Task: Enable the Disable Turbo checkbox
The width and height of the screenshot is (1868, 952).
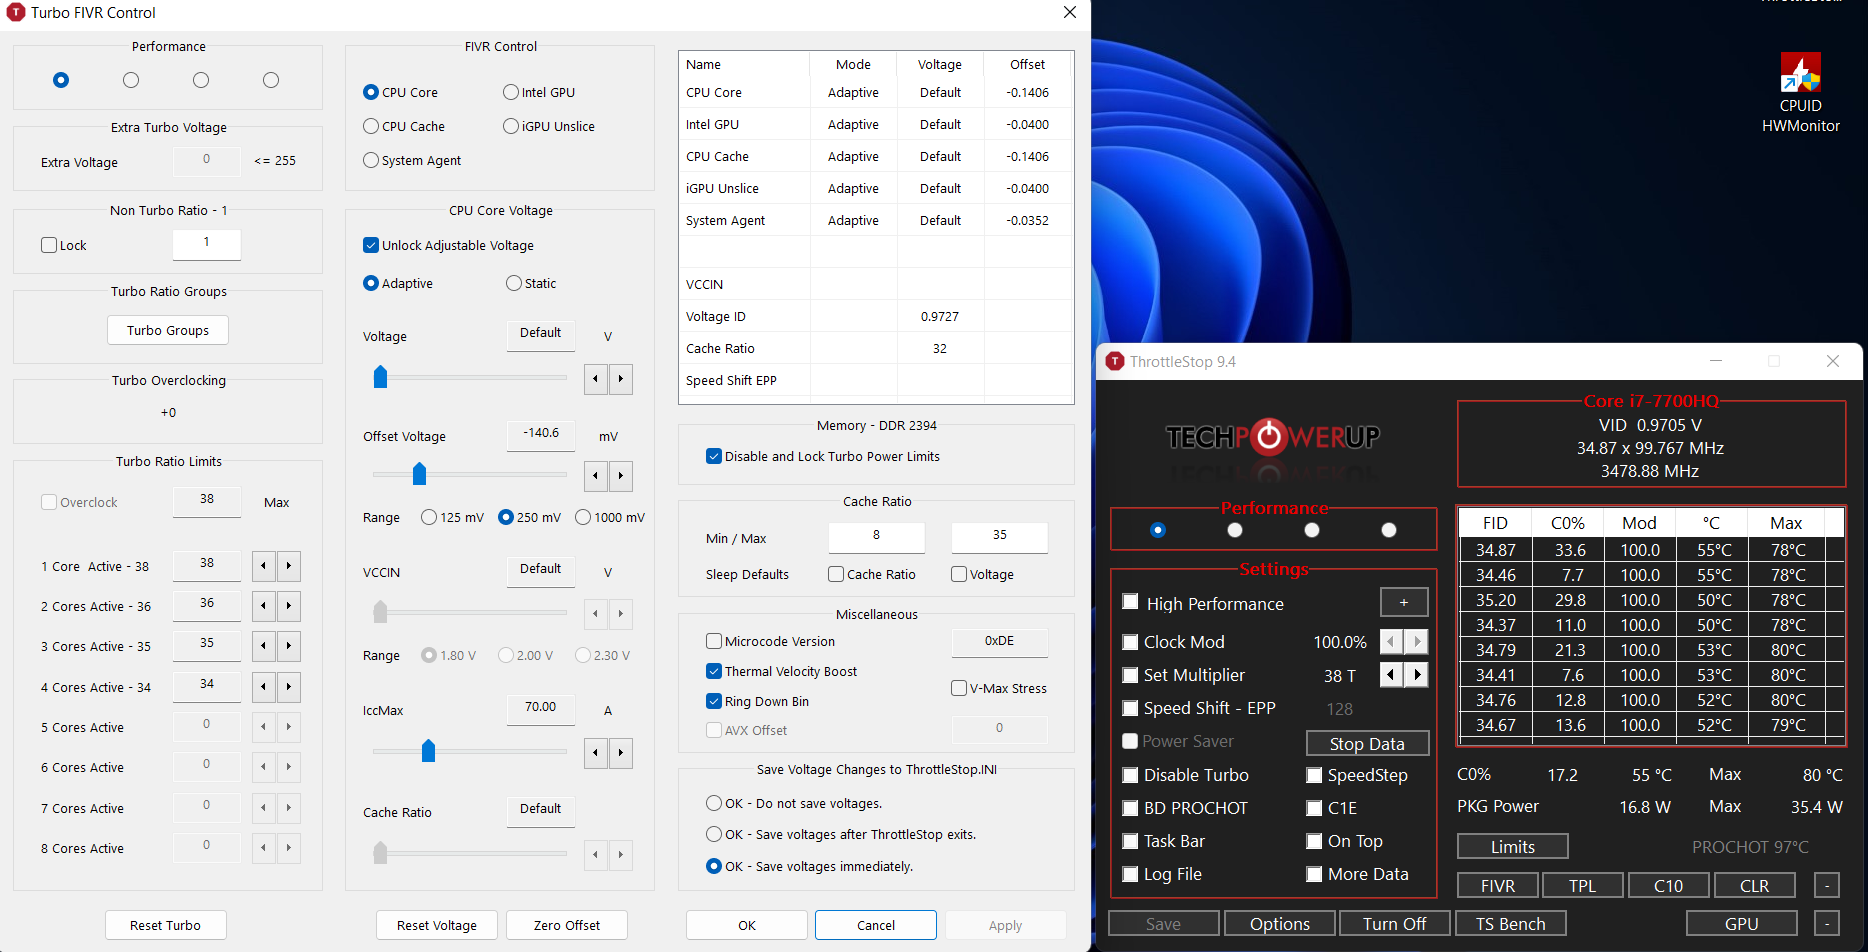Action: [1131, 775]
